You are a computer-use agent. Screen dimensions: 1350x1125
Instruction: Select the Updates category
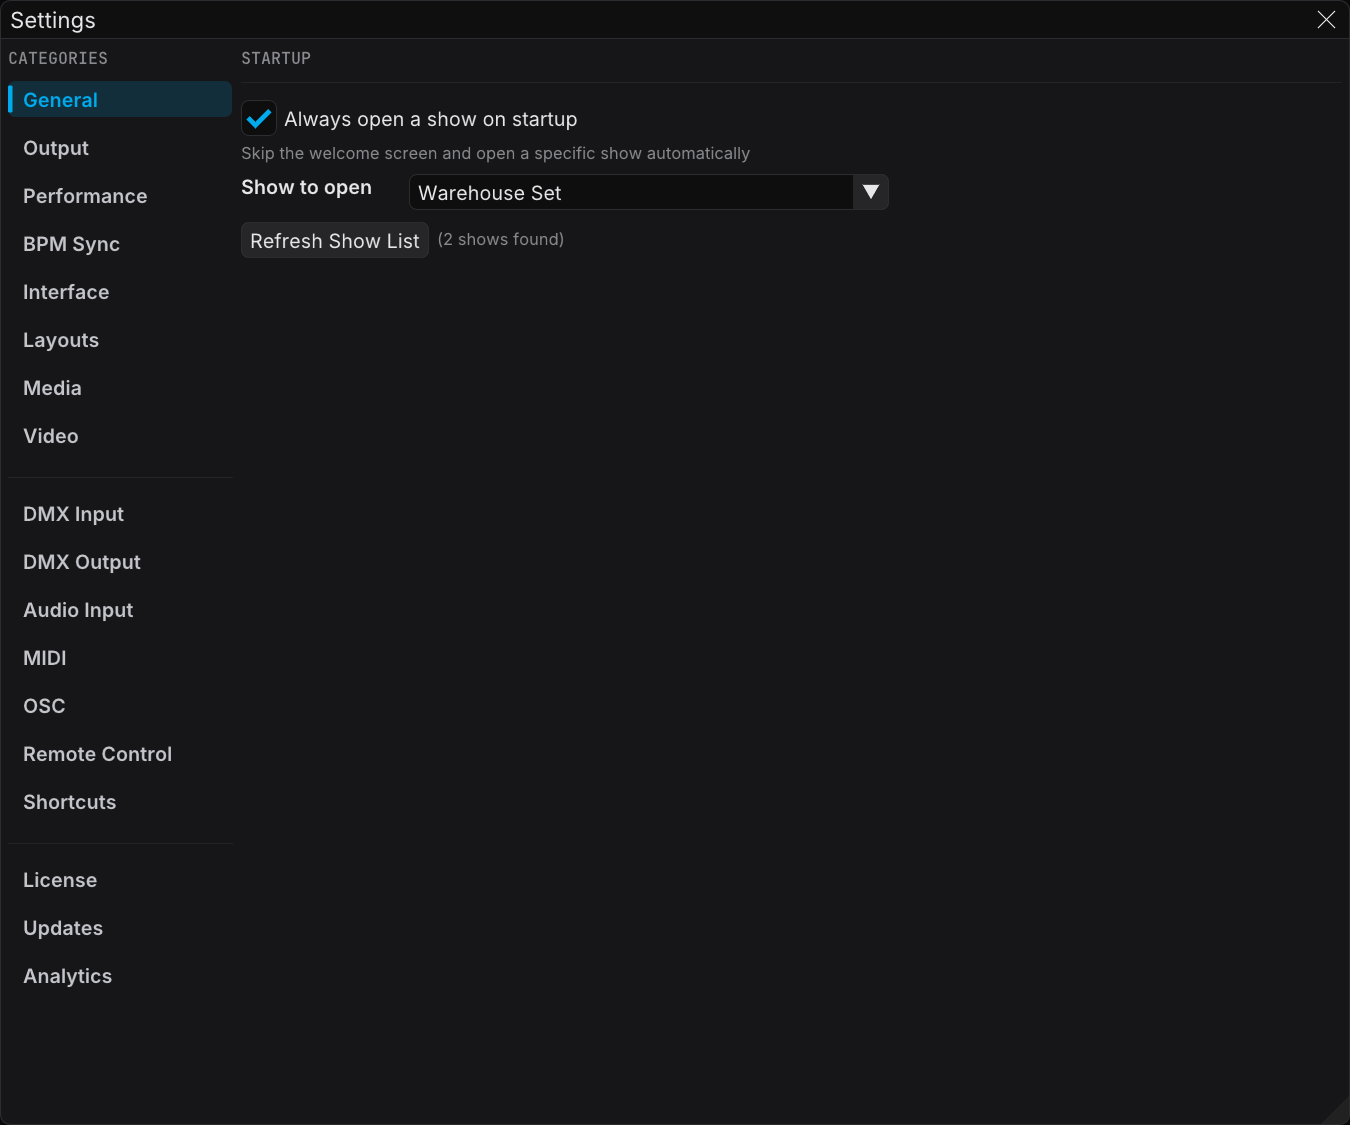(120, 928)
